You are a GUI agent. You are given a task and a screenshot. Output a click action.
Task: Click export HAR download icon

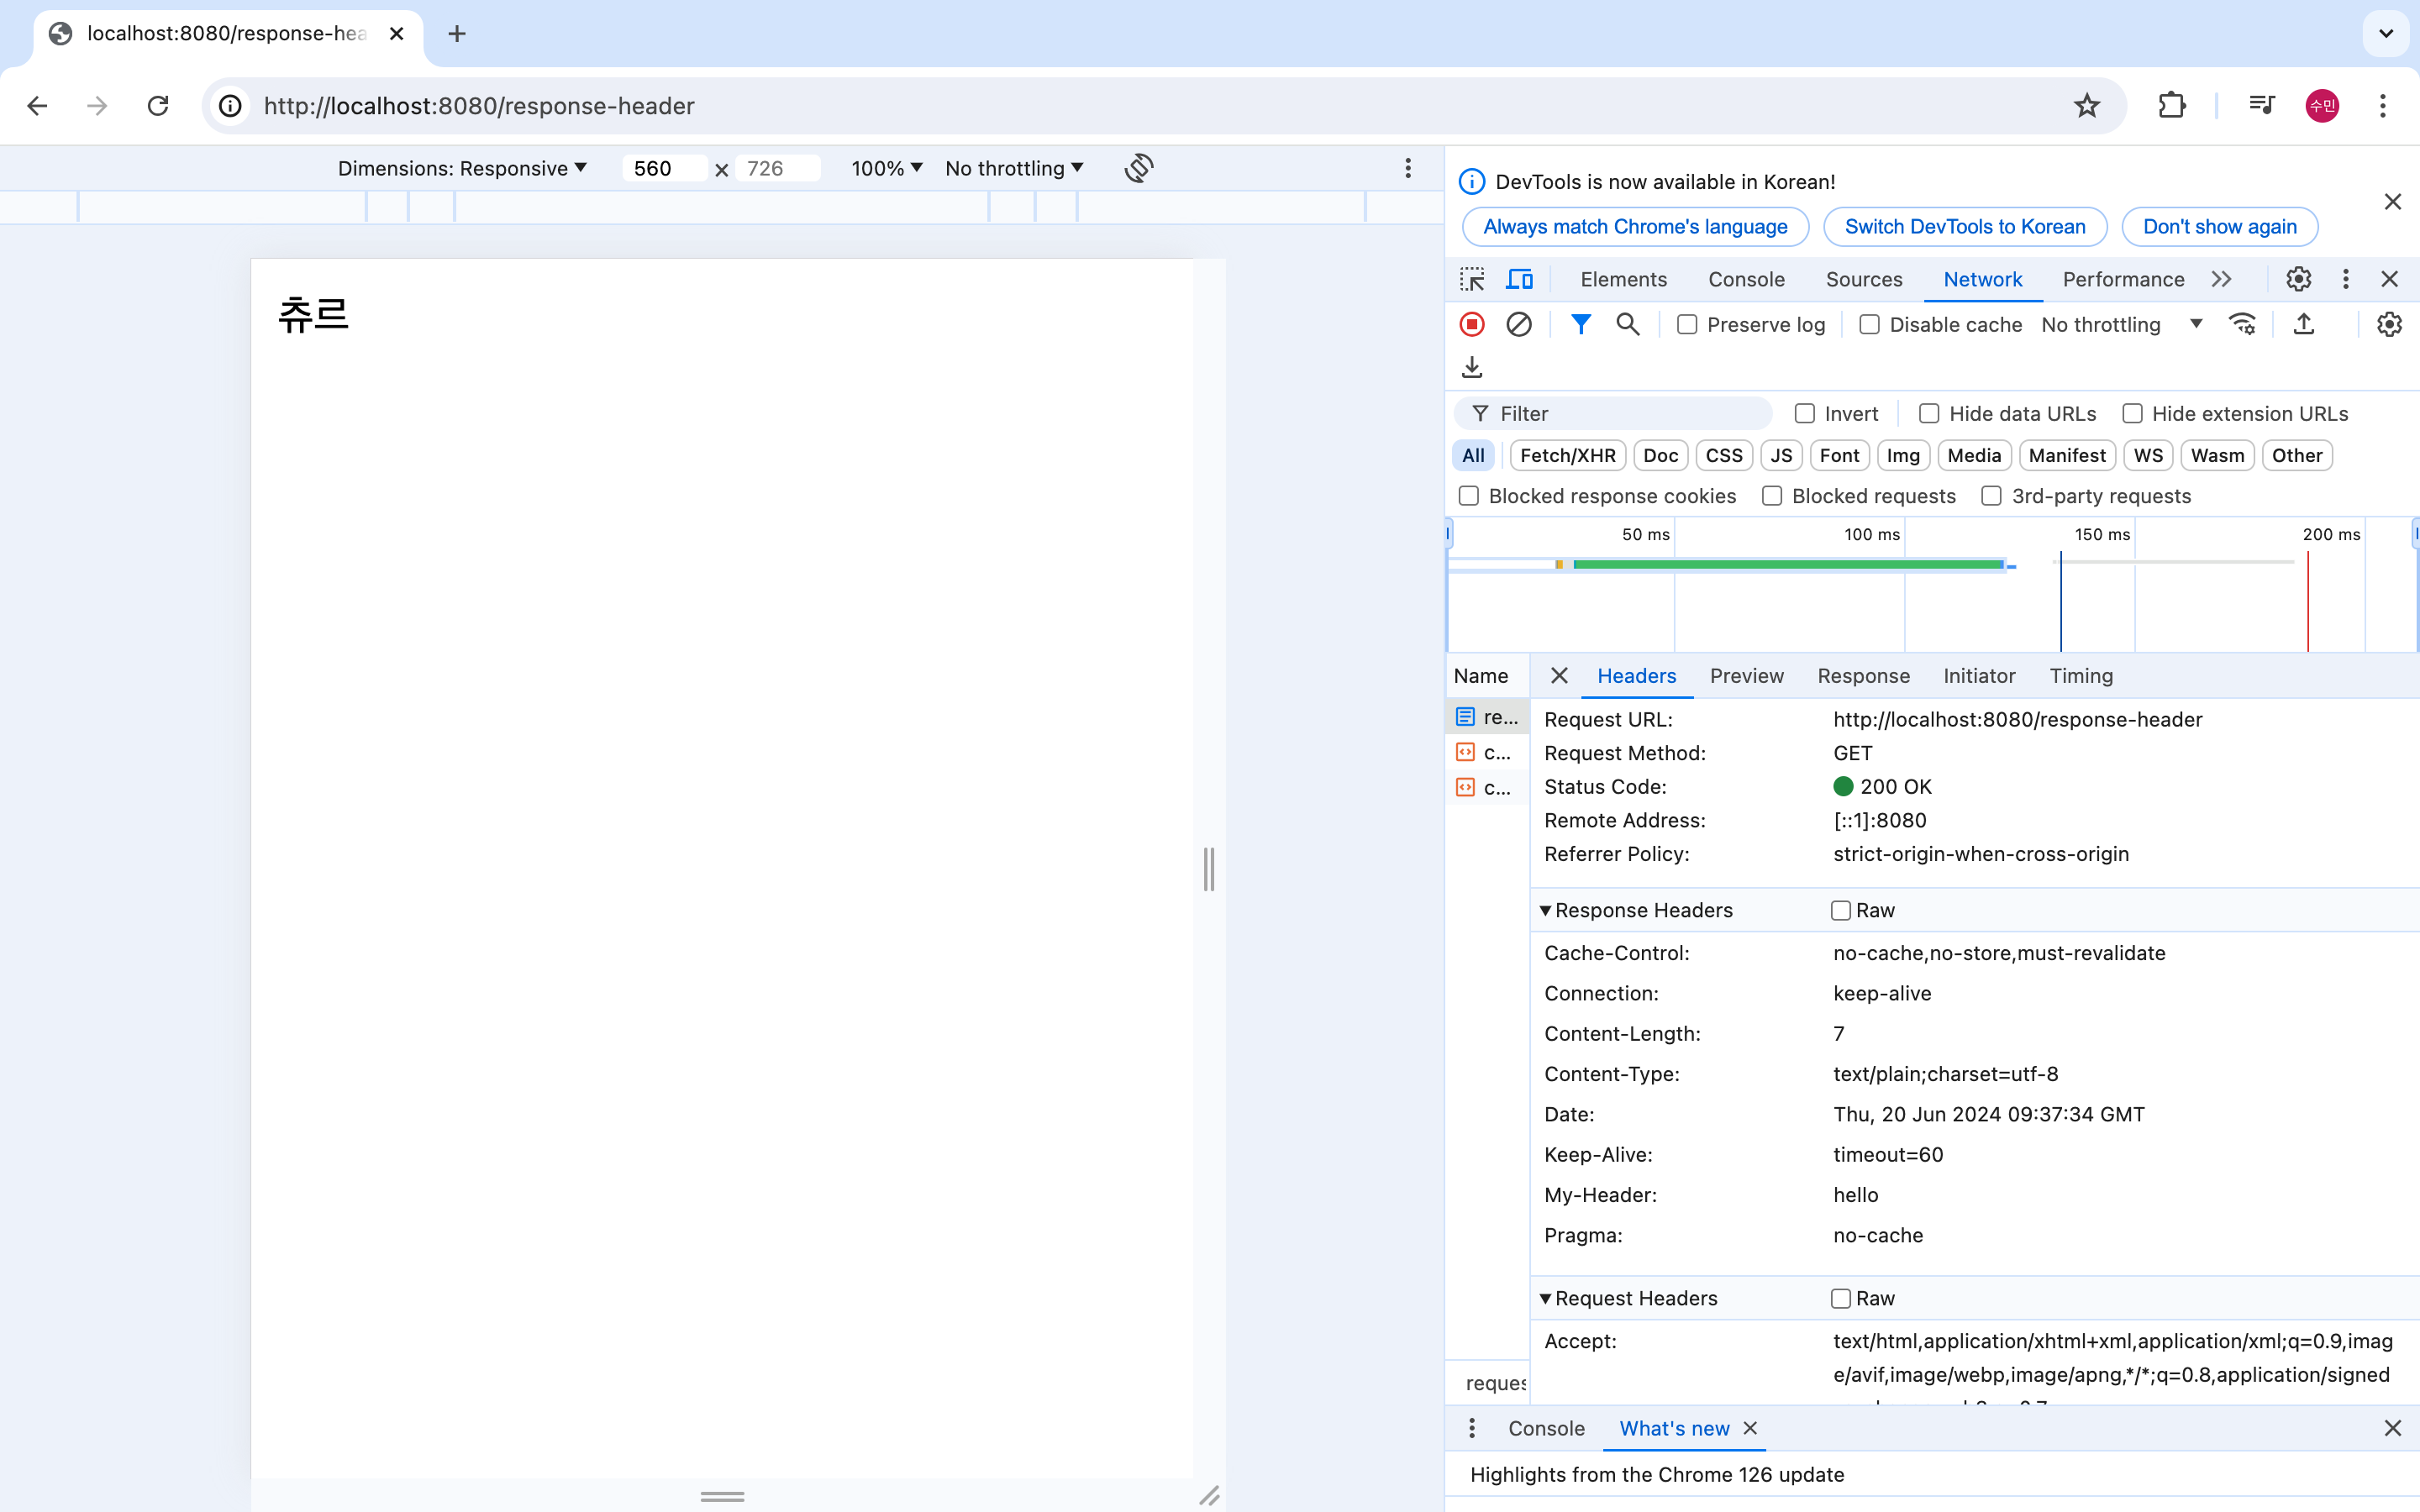click(x=1472, y=367)
